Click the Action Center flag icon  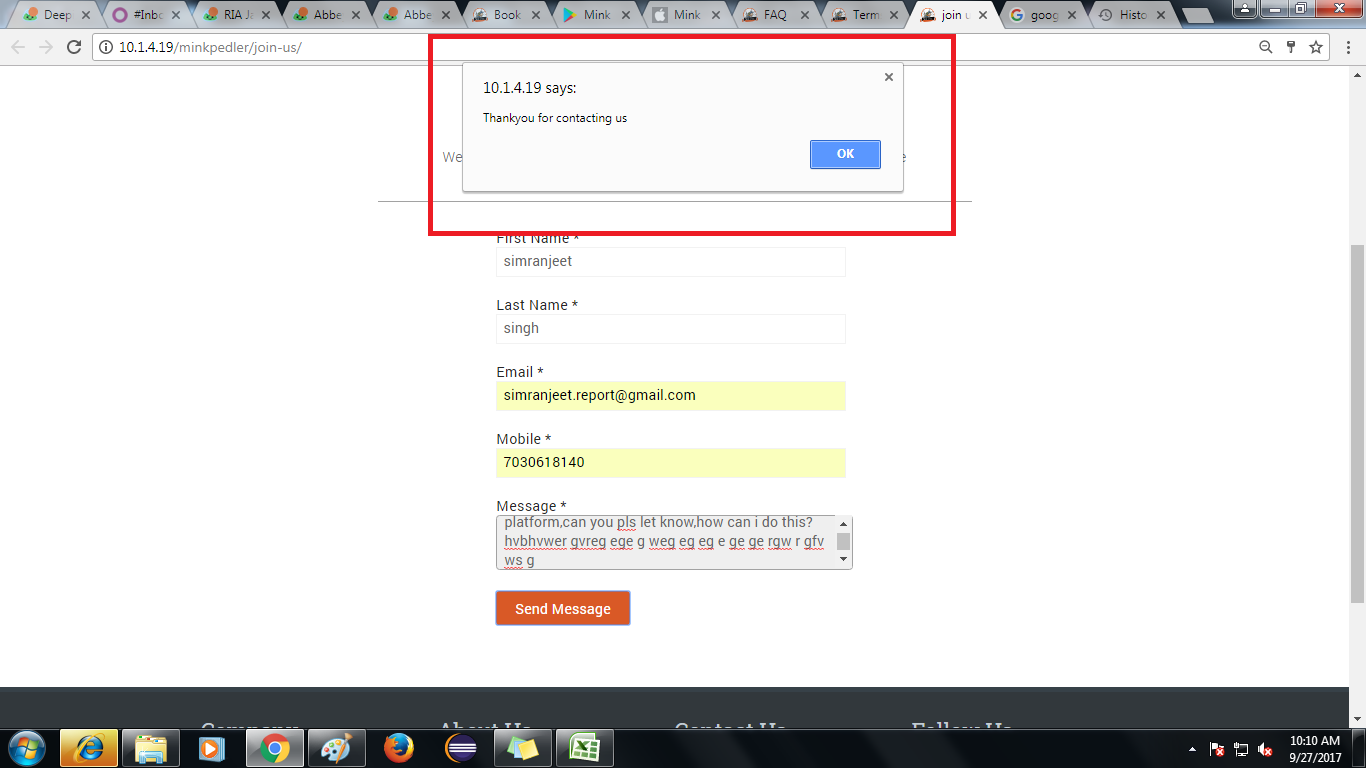[x=1218, y=749]
